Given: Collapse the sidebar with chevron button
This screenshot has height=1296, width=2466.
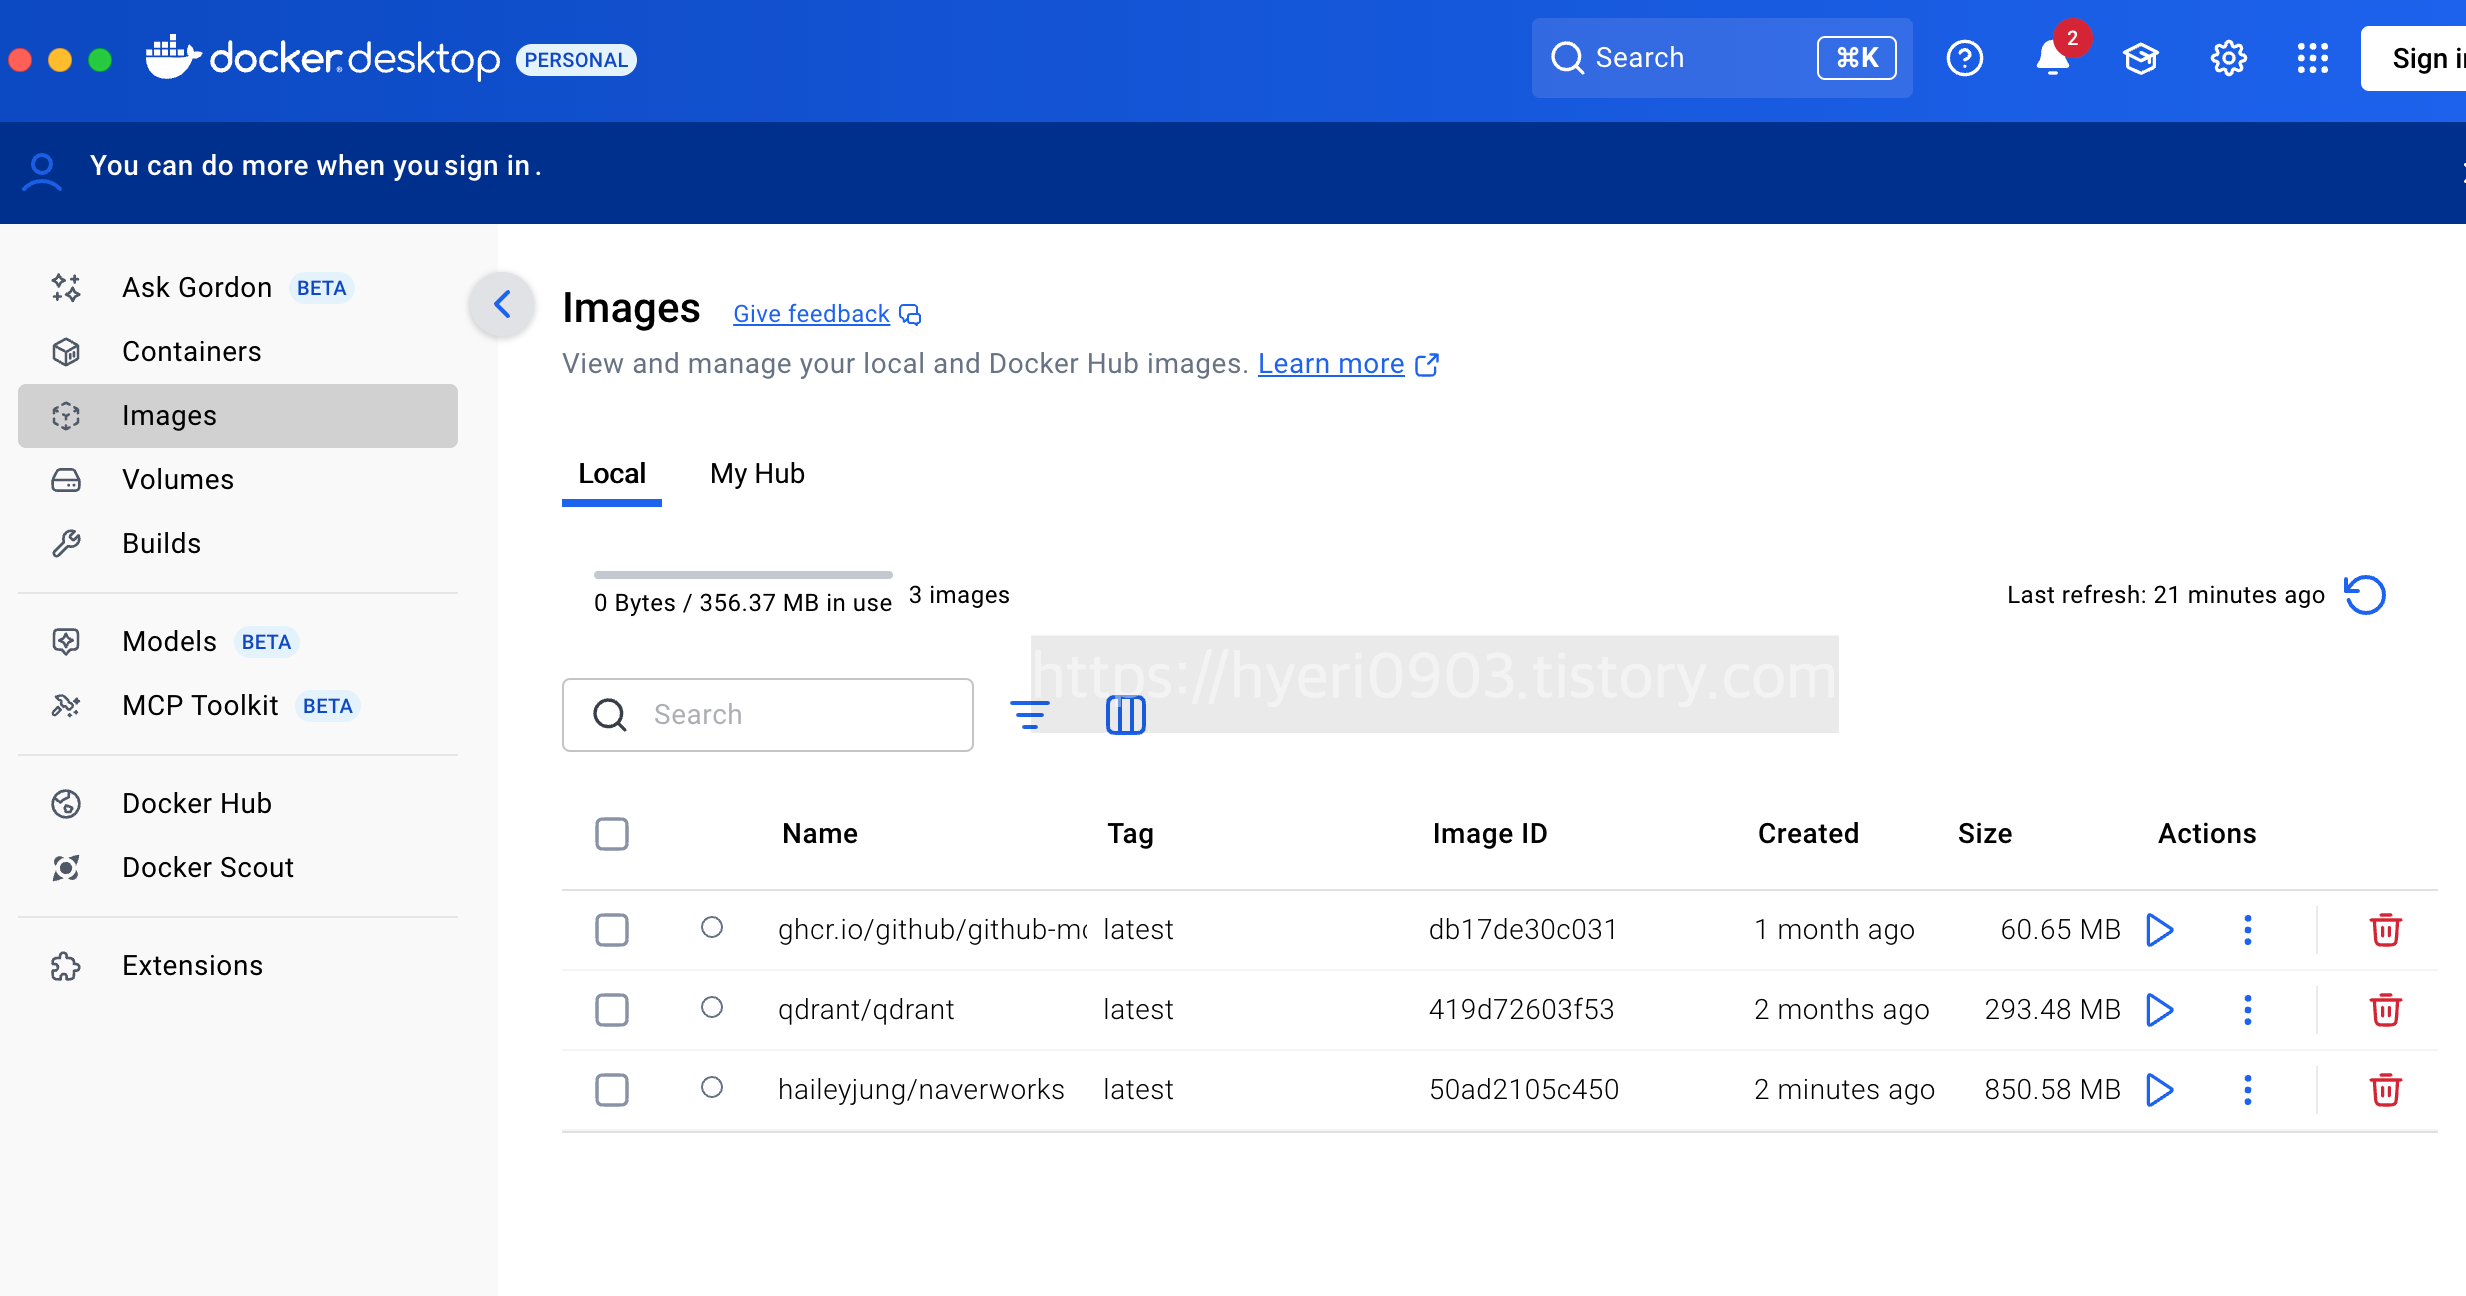Looking at the screenshot, I should pos(502,304).
